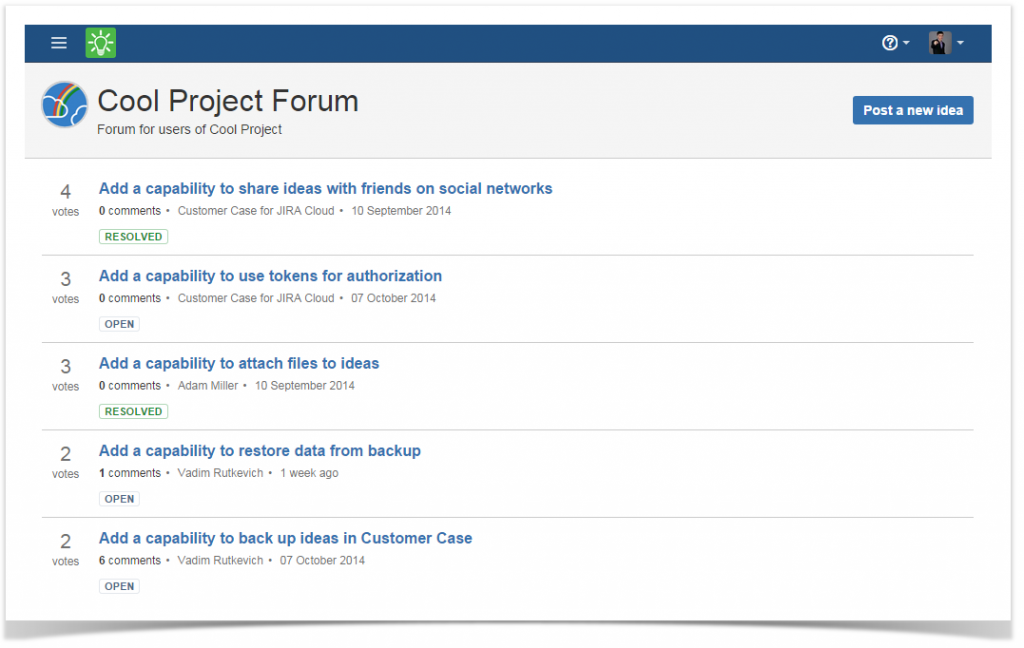Open the back up ideas in Customer Case idea

pos(285,538)
